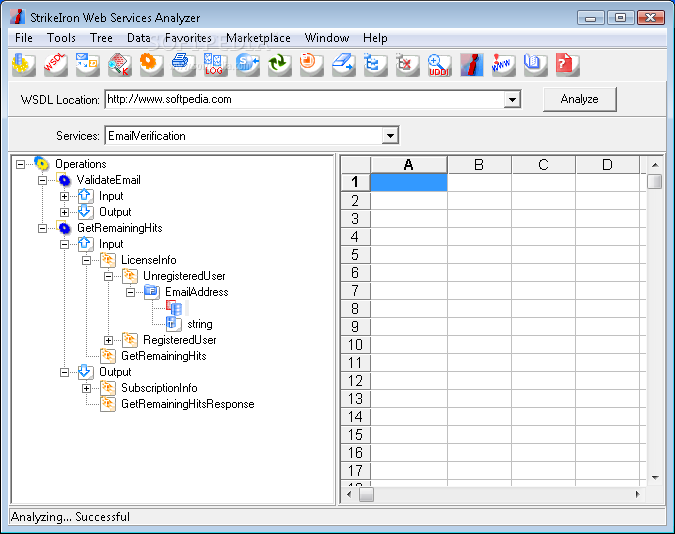Click the spreadsheet vertical scrollbar thumb
The width and height of the screenshot is (675, 534).
point(655,181)
